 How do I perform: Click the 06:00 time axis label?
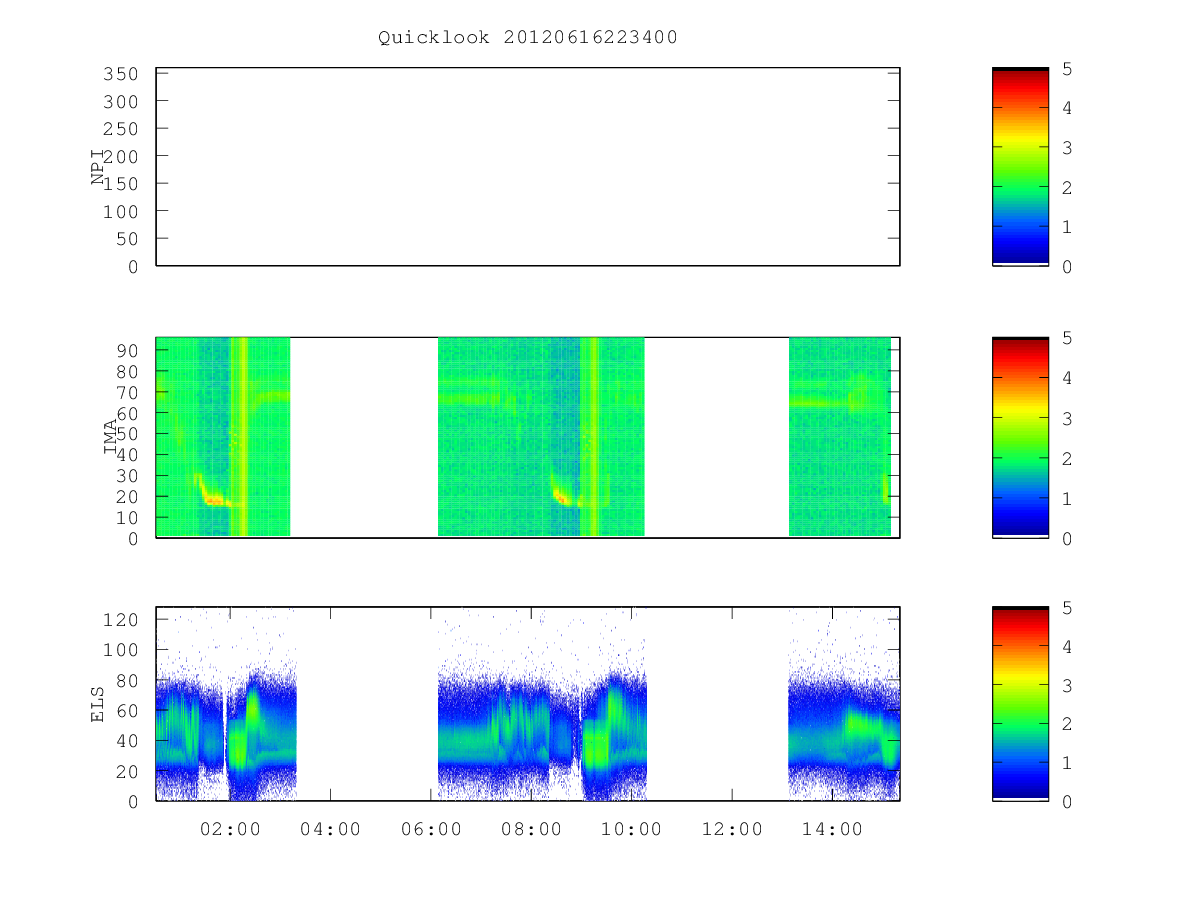[431, 829]
